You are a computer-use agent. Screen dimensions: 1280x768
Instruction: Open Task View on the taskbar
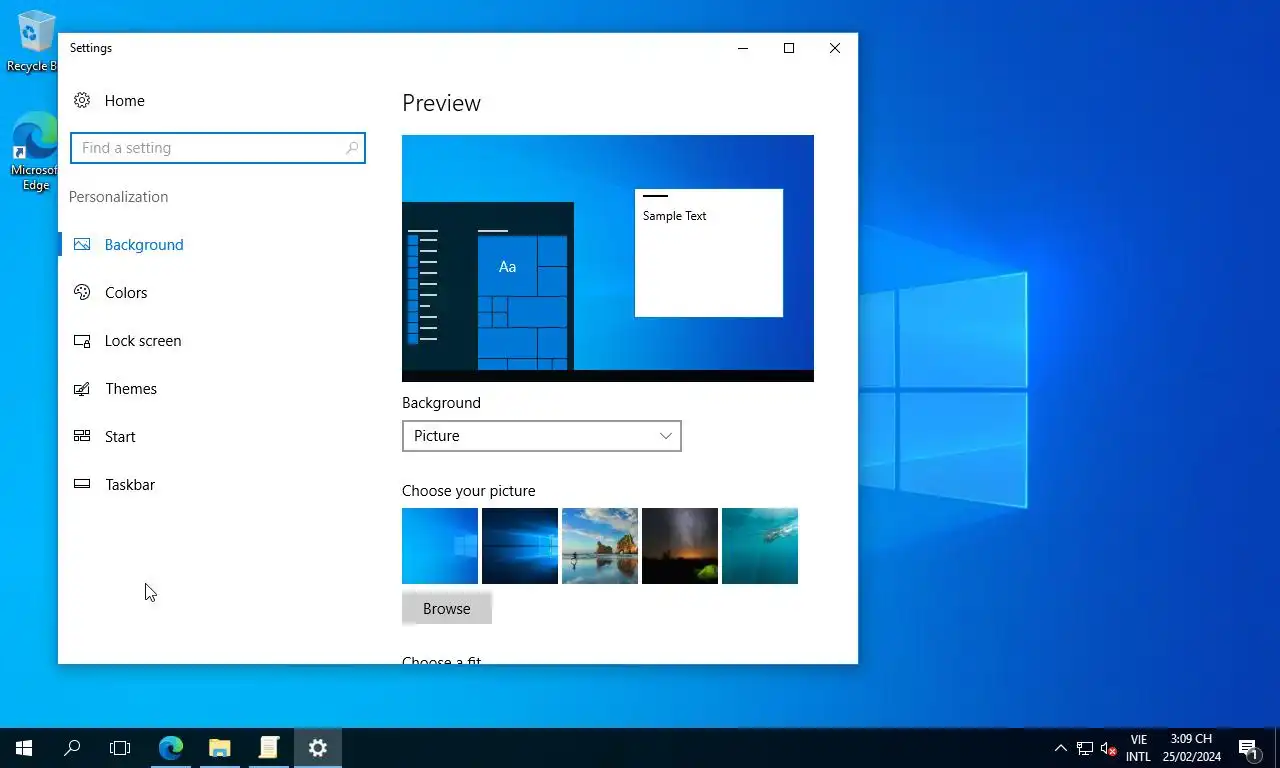pos(120,748)
